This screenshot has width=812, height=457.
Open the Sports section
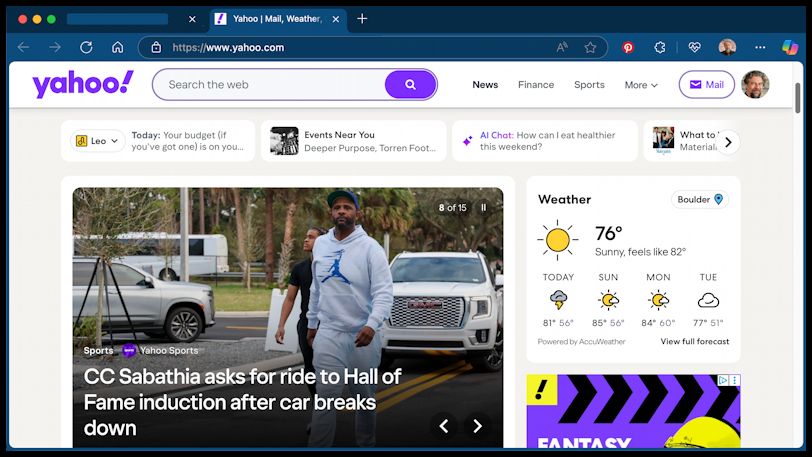[x=589, y=84]
